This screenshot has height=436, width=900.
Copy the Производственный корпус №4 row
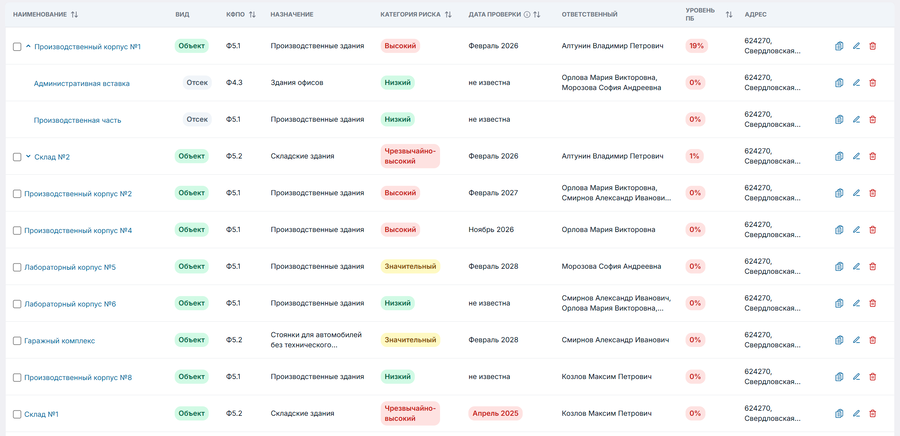[x=840, y=230]
